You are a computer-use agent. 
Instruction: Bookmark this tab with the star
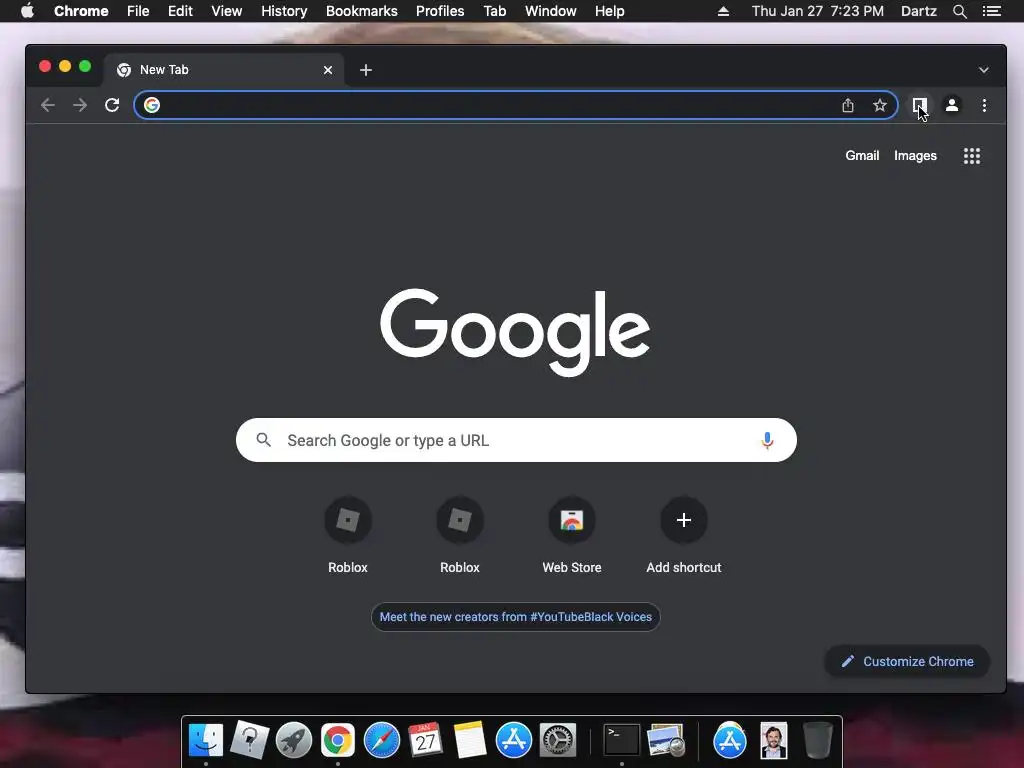(x=880, y=105)
